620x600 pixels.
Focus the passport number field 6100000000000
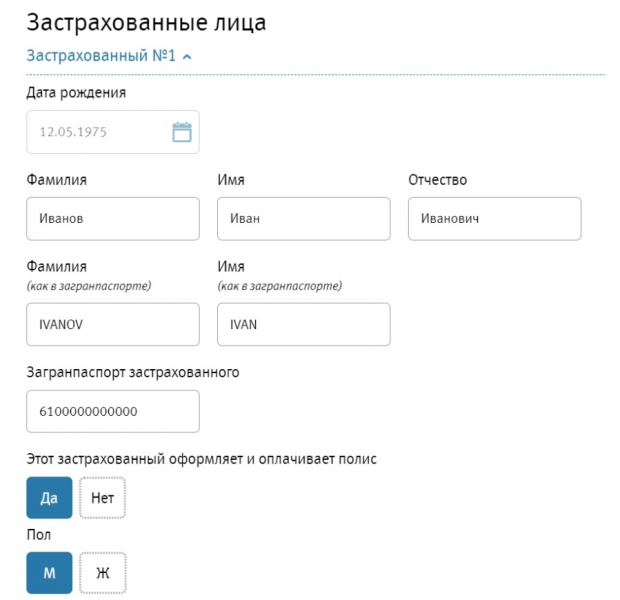coord(112,411)
